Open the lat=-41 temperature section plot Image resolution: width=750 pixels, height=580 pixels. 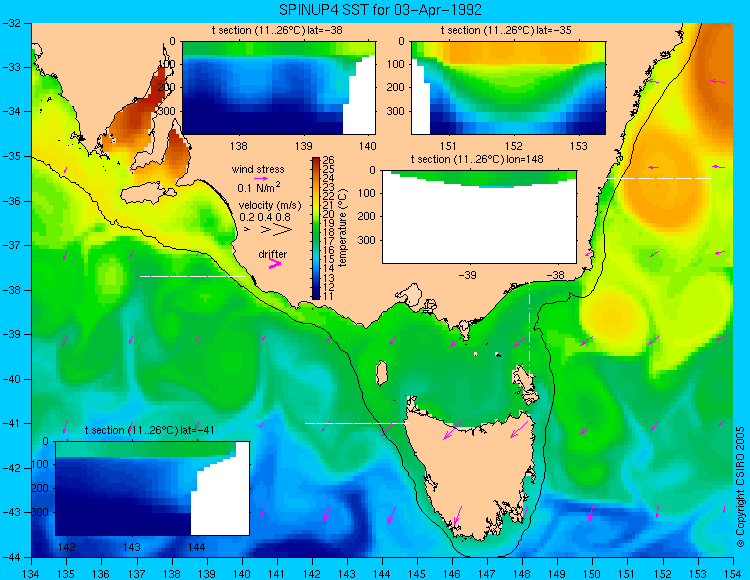(x=153, y=488)
